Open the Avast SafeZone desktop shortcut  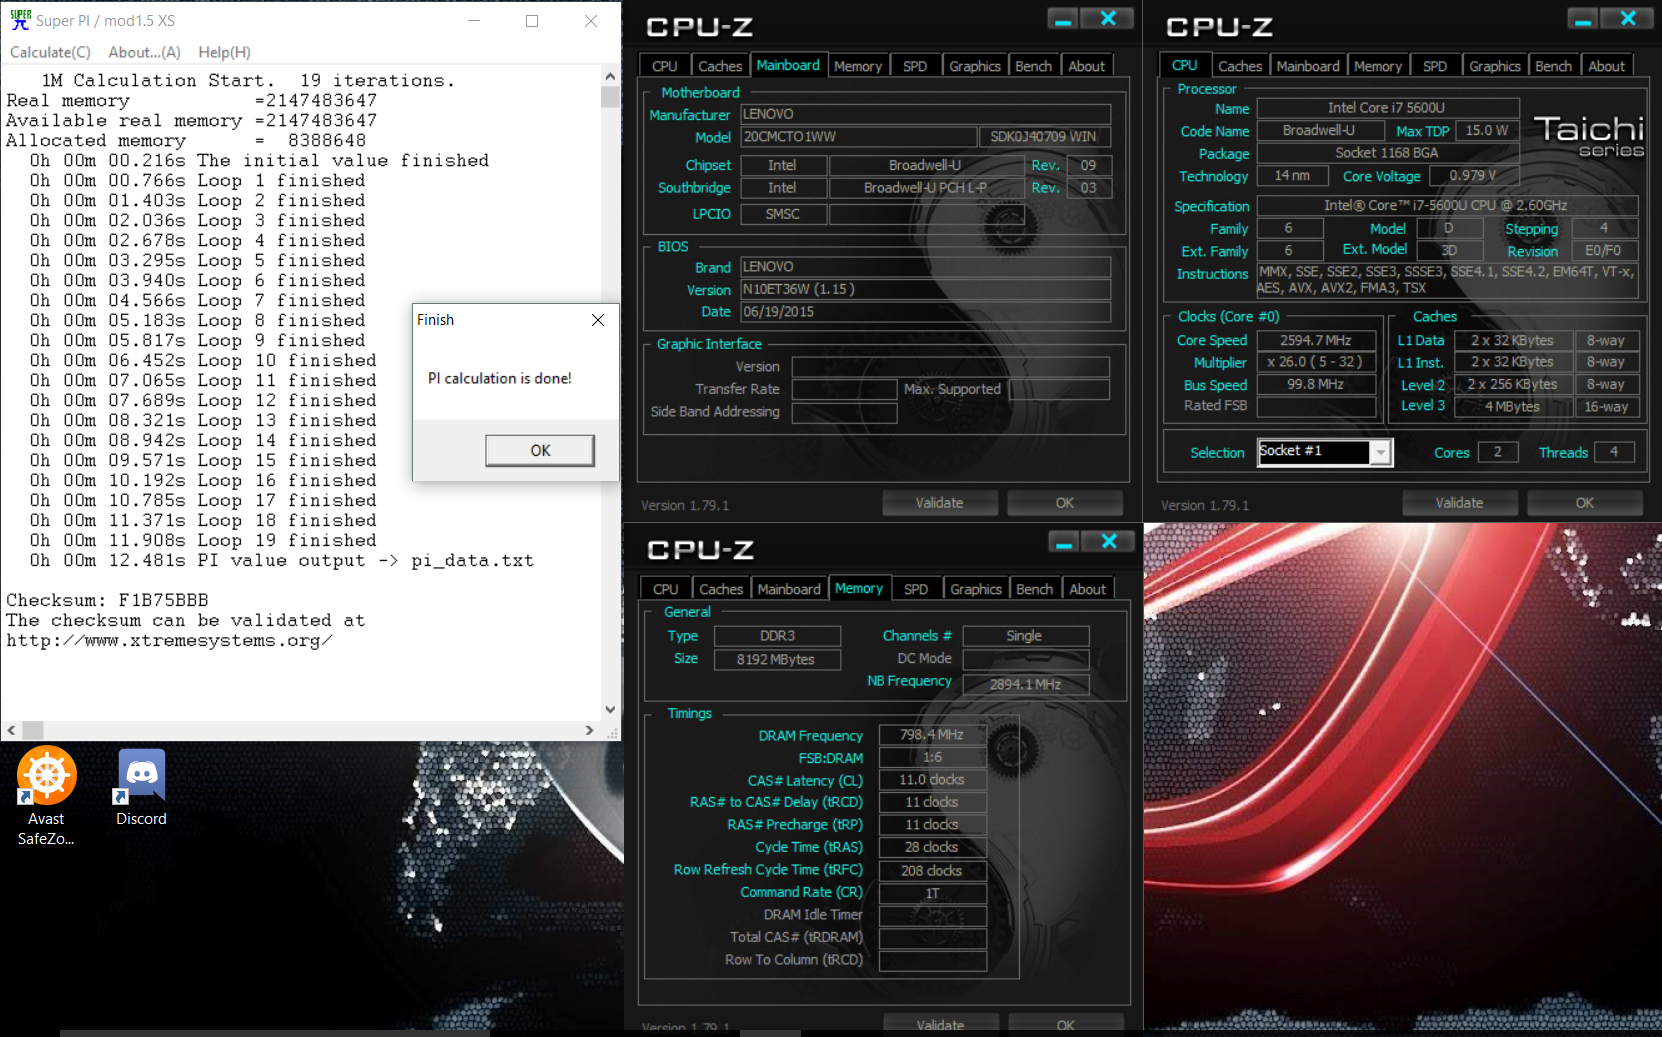pos(46,796)
